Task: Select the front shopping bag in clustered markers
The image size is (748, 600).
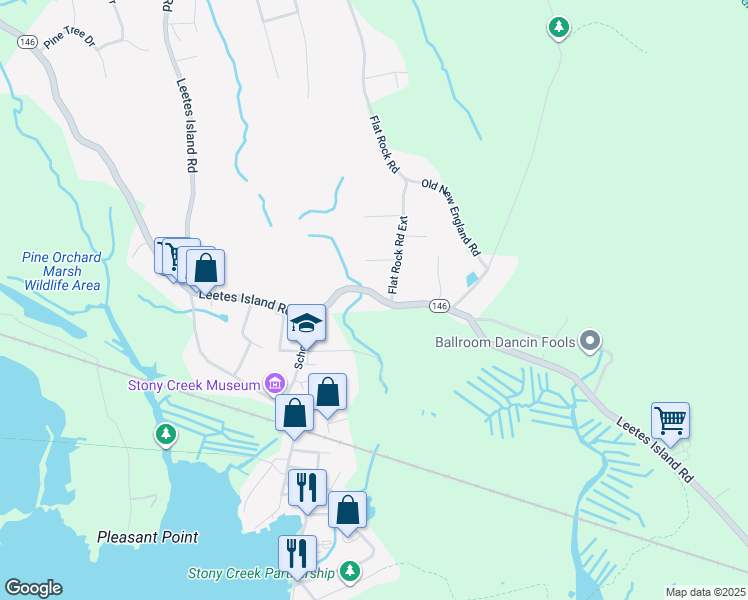Action: (205, 270)
